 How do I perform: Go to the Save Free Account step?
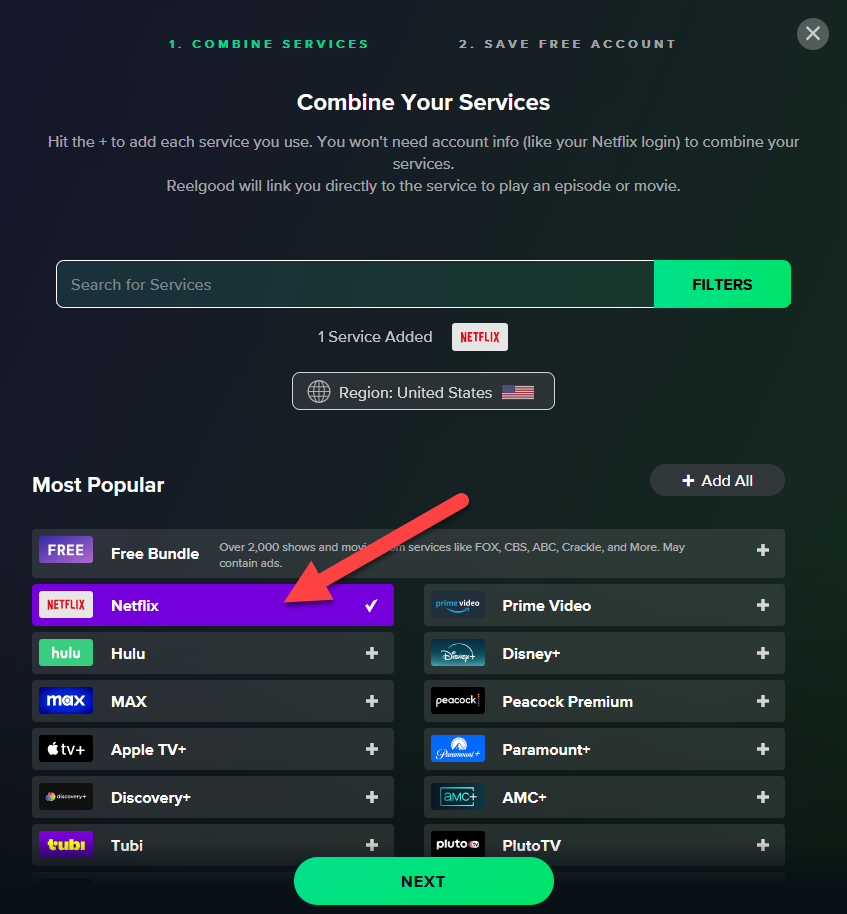click(x=567, y=44)
